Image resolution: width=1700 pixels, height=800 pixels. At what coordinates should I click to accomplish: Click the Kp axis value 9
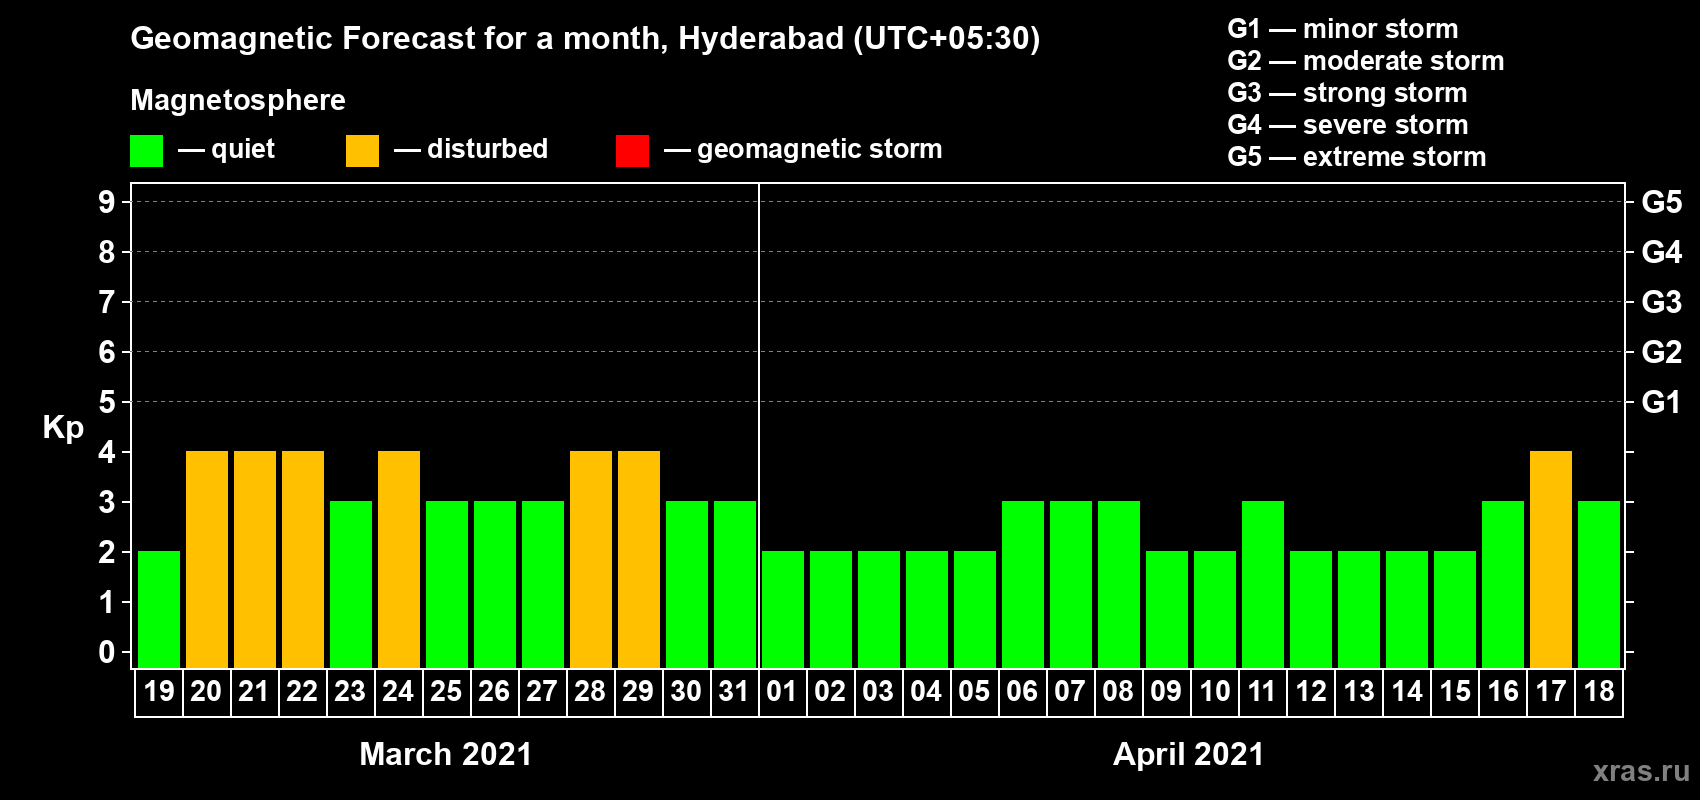(107, 202)
